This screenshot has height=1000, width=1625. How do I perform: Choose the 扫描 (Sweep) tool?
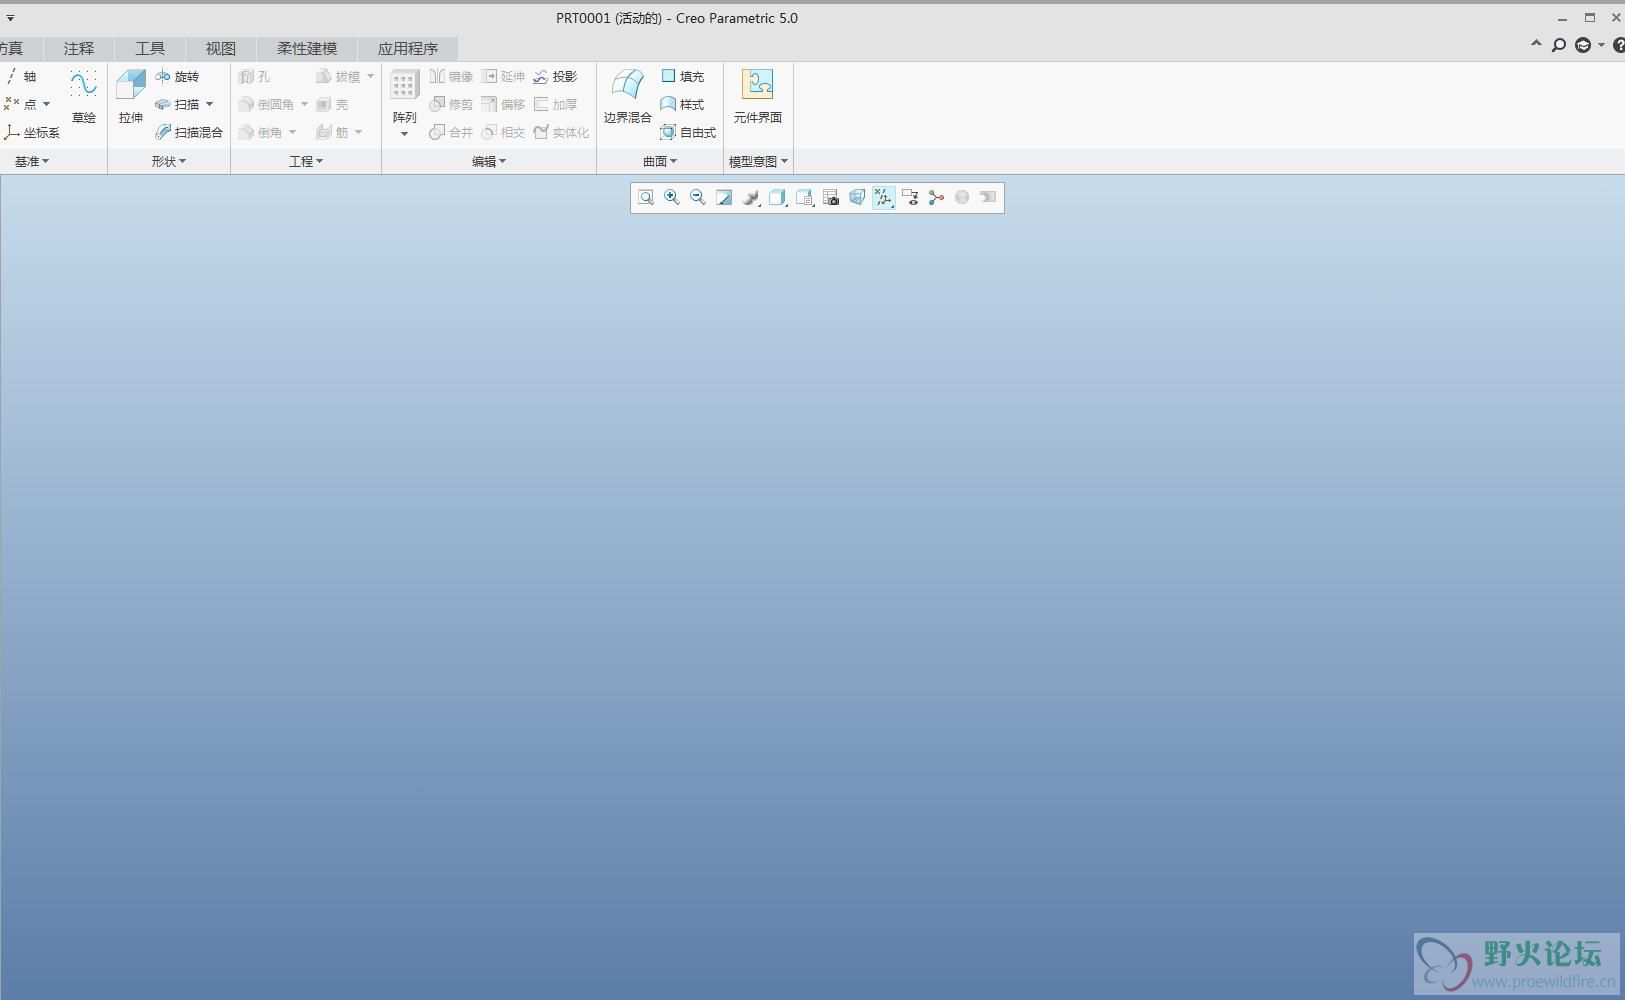[x=177, y=104]
